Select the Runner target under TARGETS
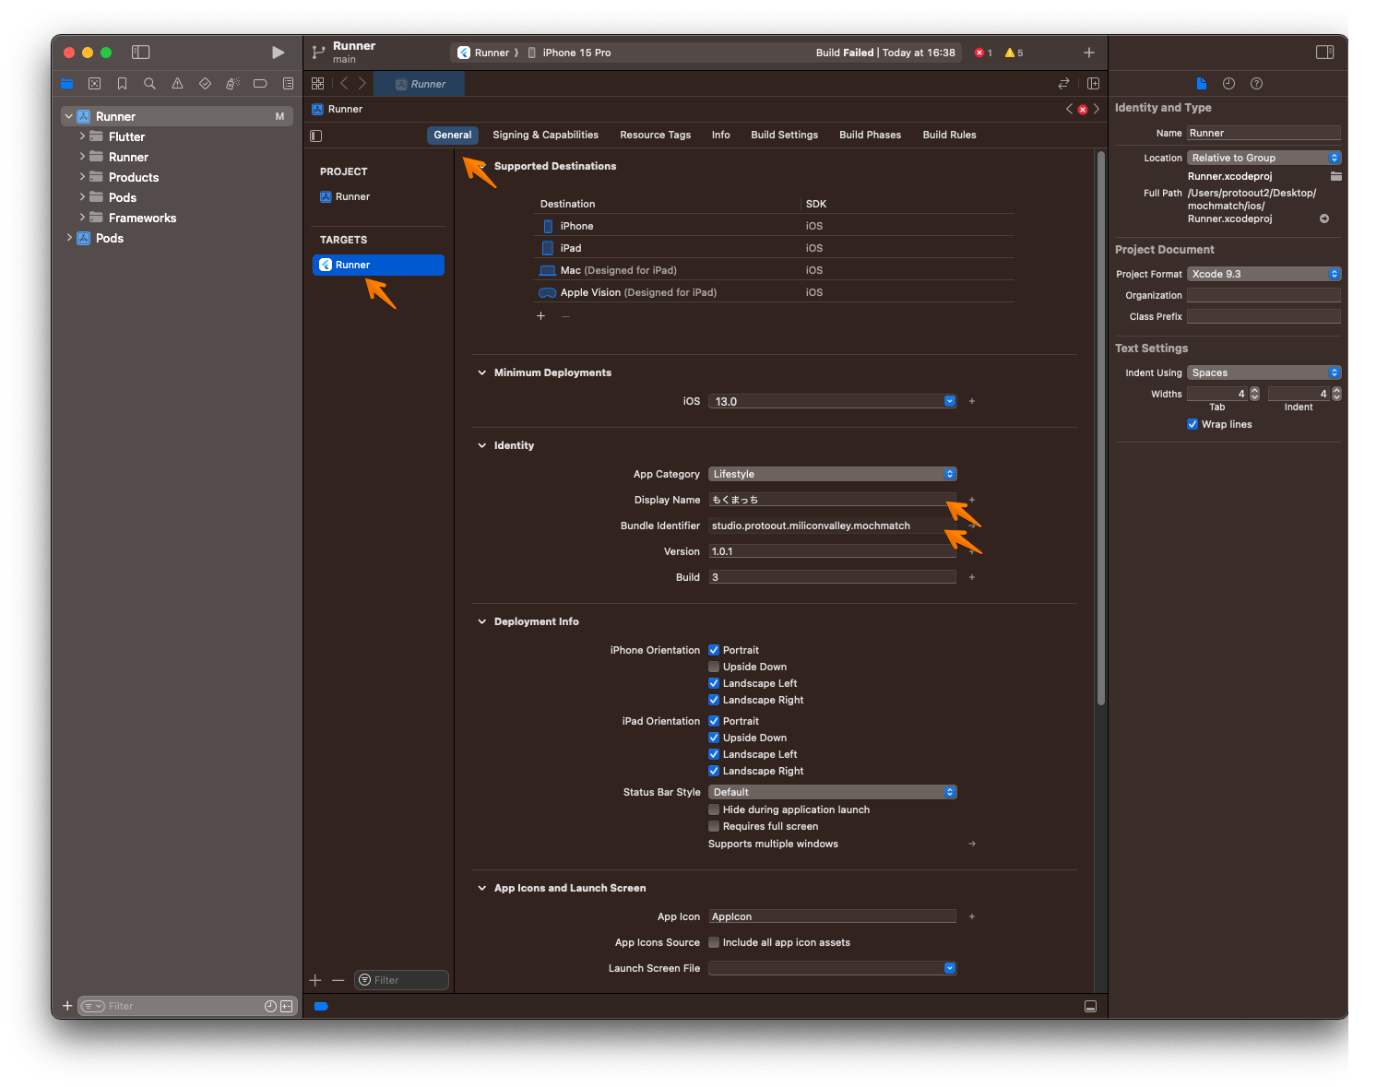The width and height of the screenshot is (1400, 1087). [379, 265]
